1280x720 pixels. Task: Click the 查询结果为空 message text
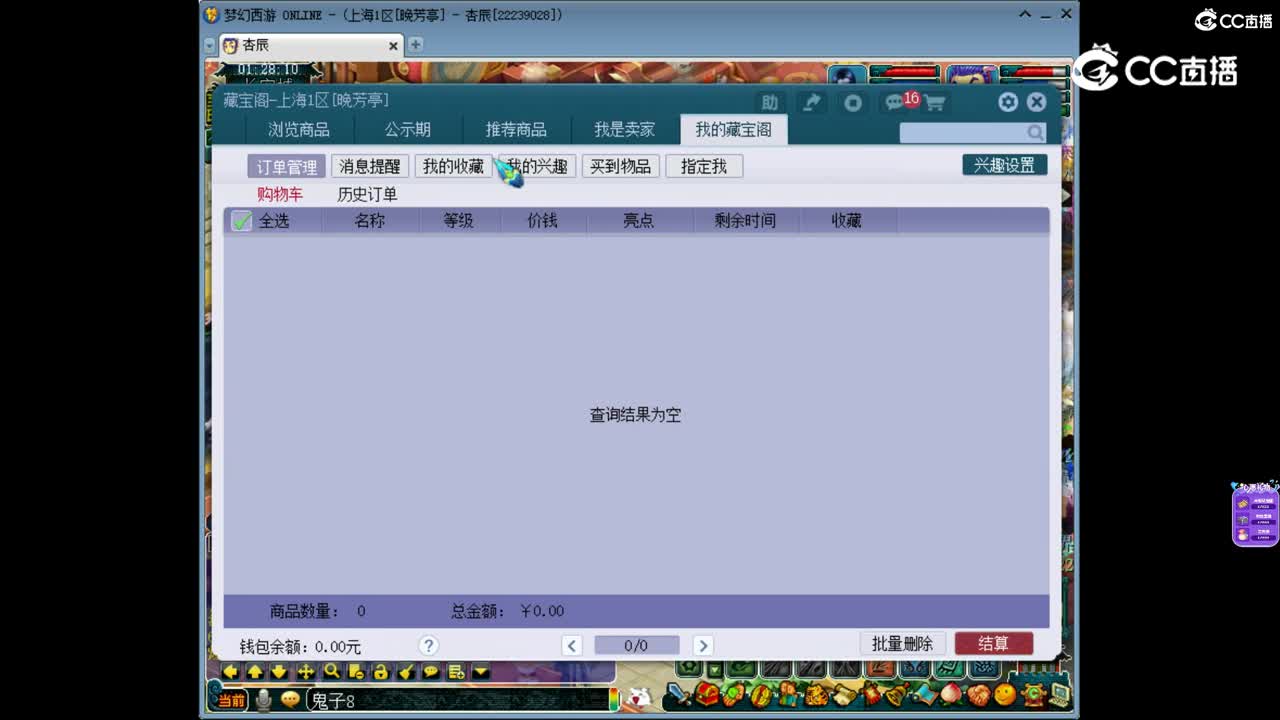pos(636,415)
